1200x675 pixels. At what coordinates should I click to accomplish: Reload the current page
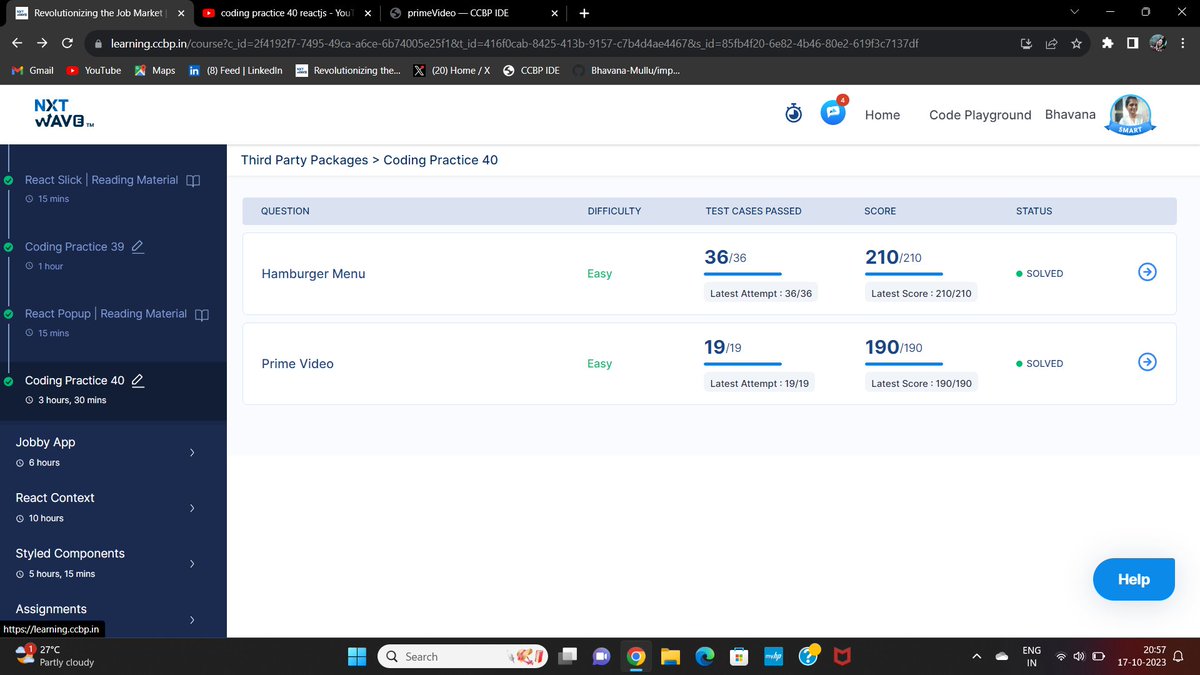click(67, 43)
